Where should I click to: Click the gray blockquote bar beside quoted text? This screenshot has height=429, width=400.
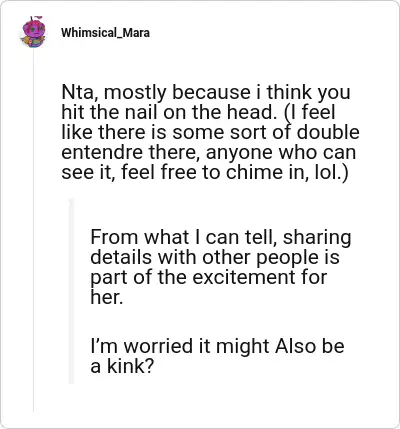tap(71, 291)
